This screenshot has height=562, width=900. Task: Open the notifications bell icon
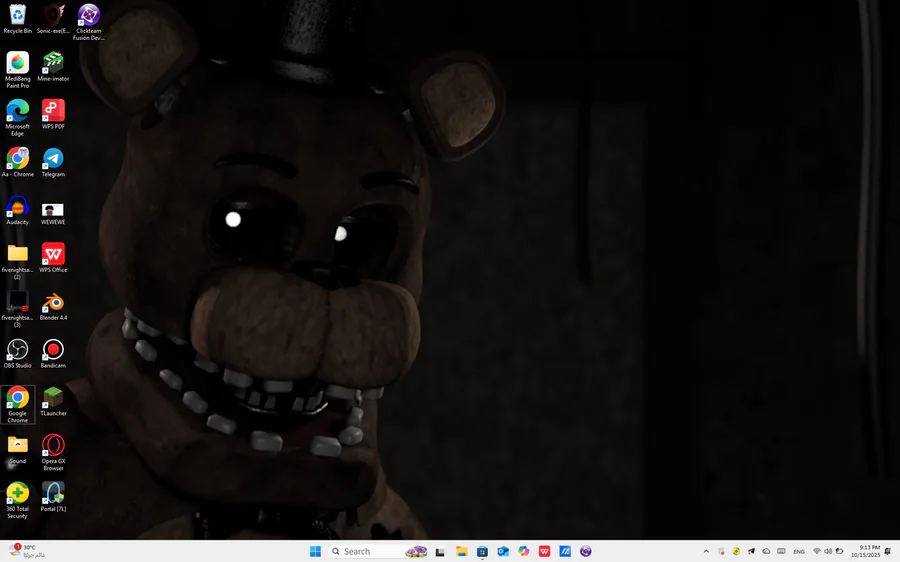pos(887,551)
